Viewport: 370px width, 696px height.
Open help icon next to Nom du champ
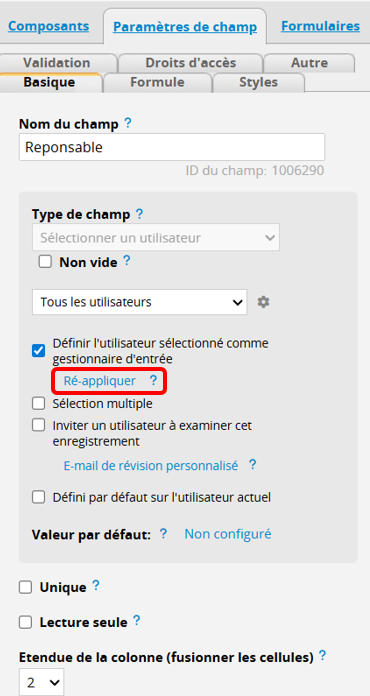(128, 123)
